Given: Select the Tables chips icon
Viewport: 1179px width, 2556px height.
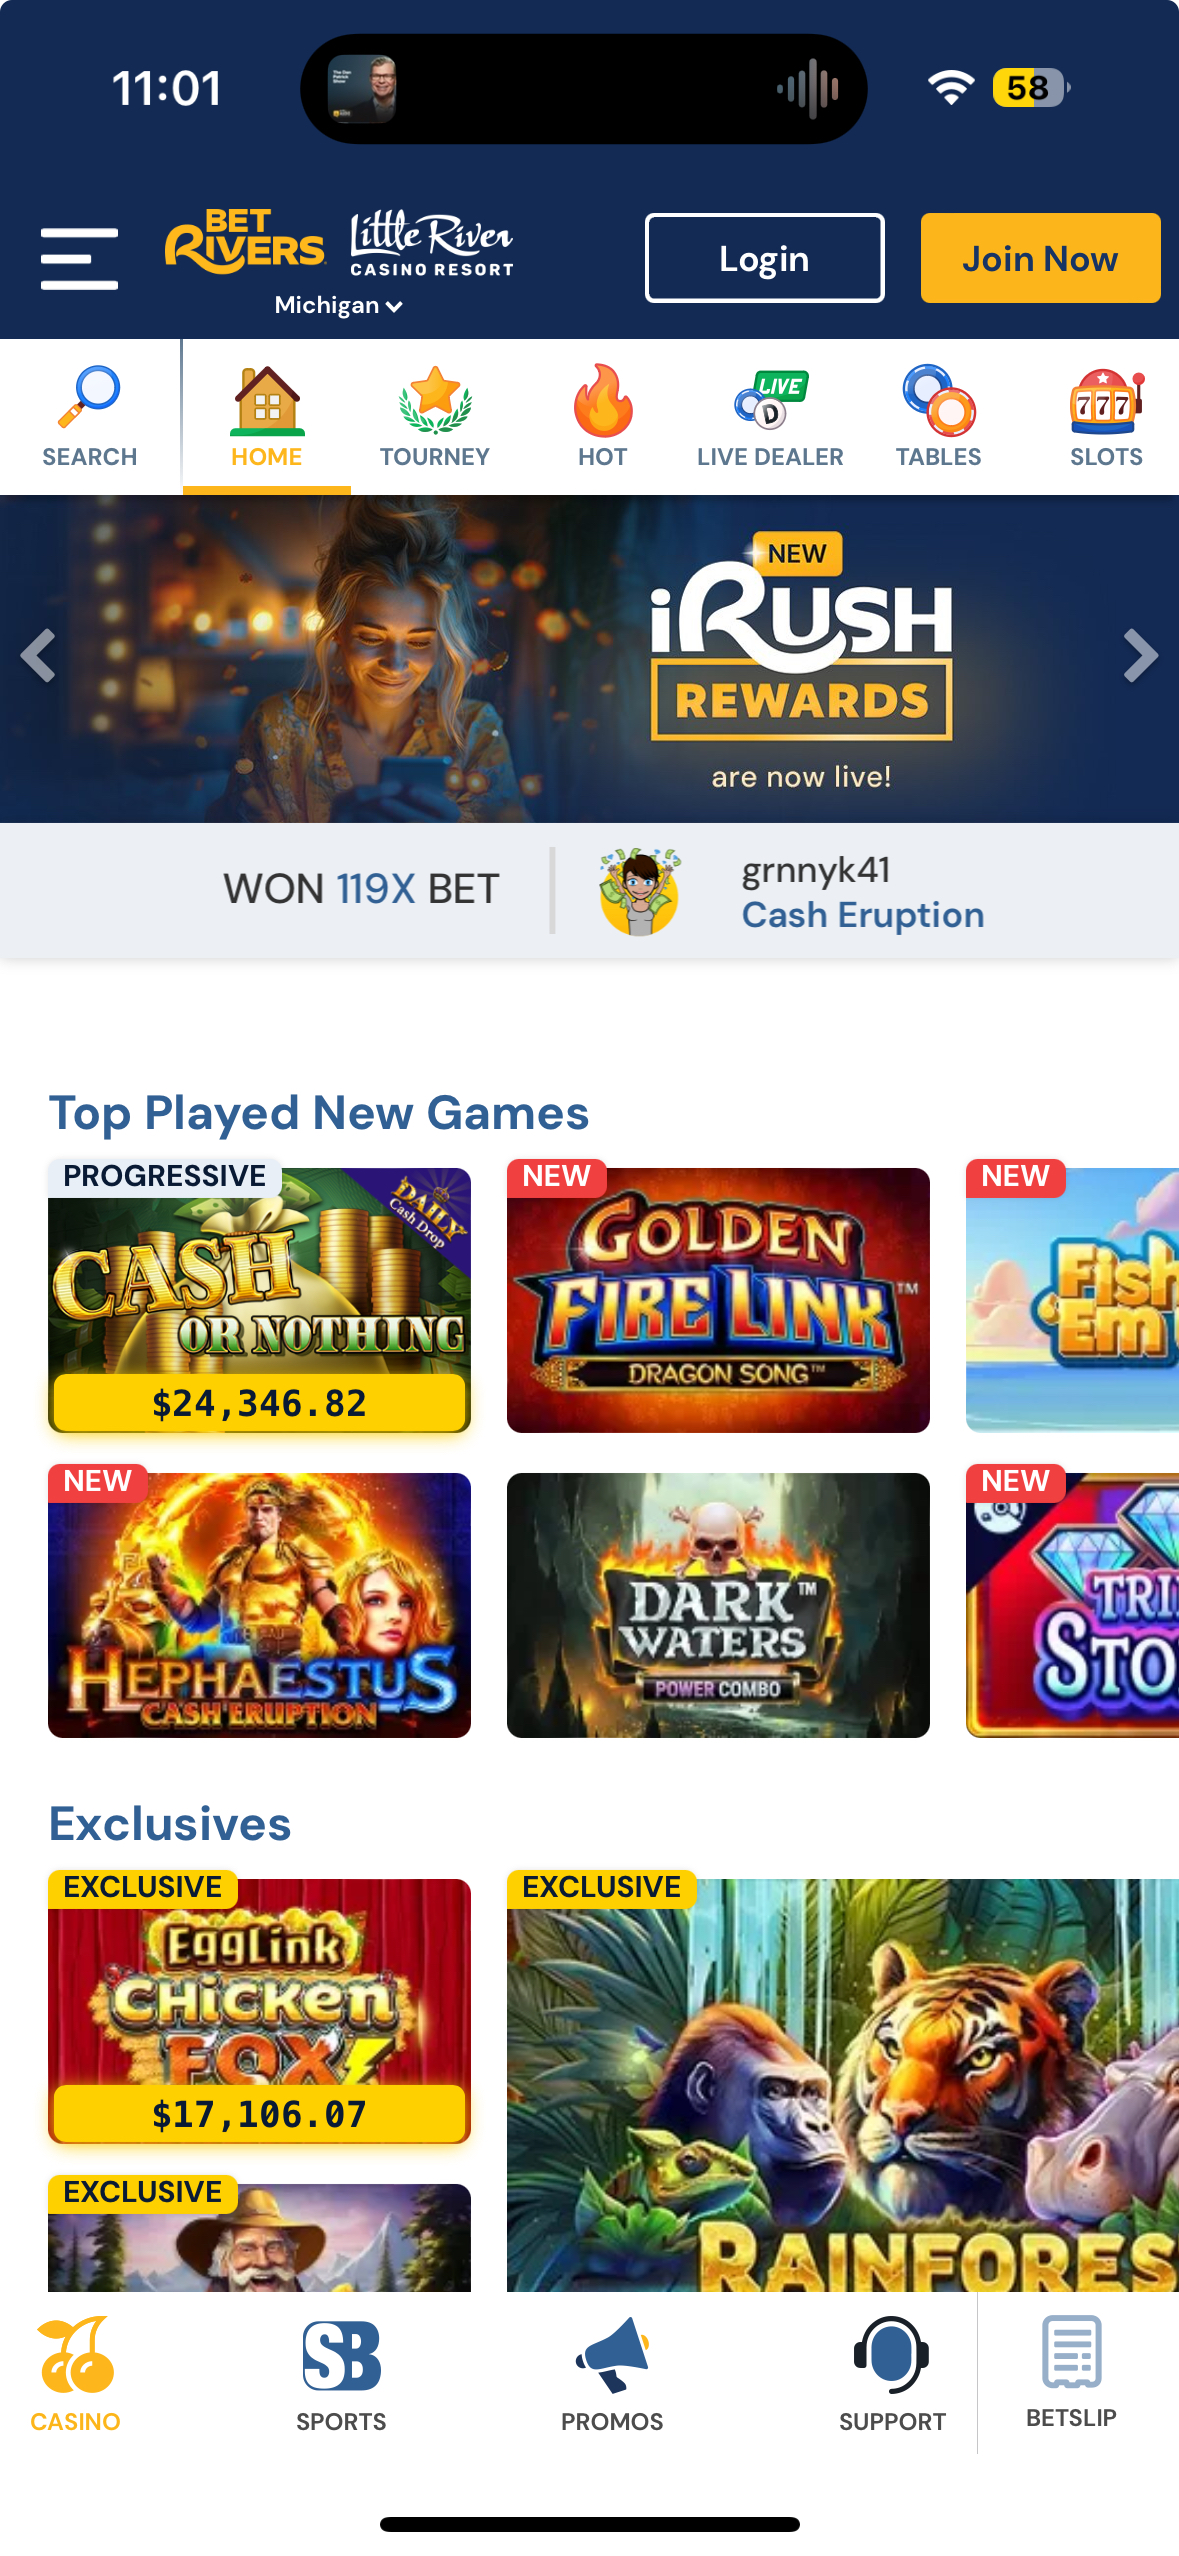Looking at the screenshot, I should [939, 400].
